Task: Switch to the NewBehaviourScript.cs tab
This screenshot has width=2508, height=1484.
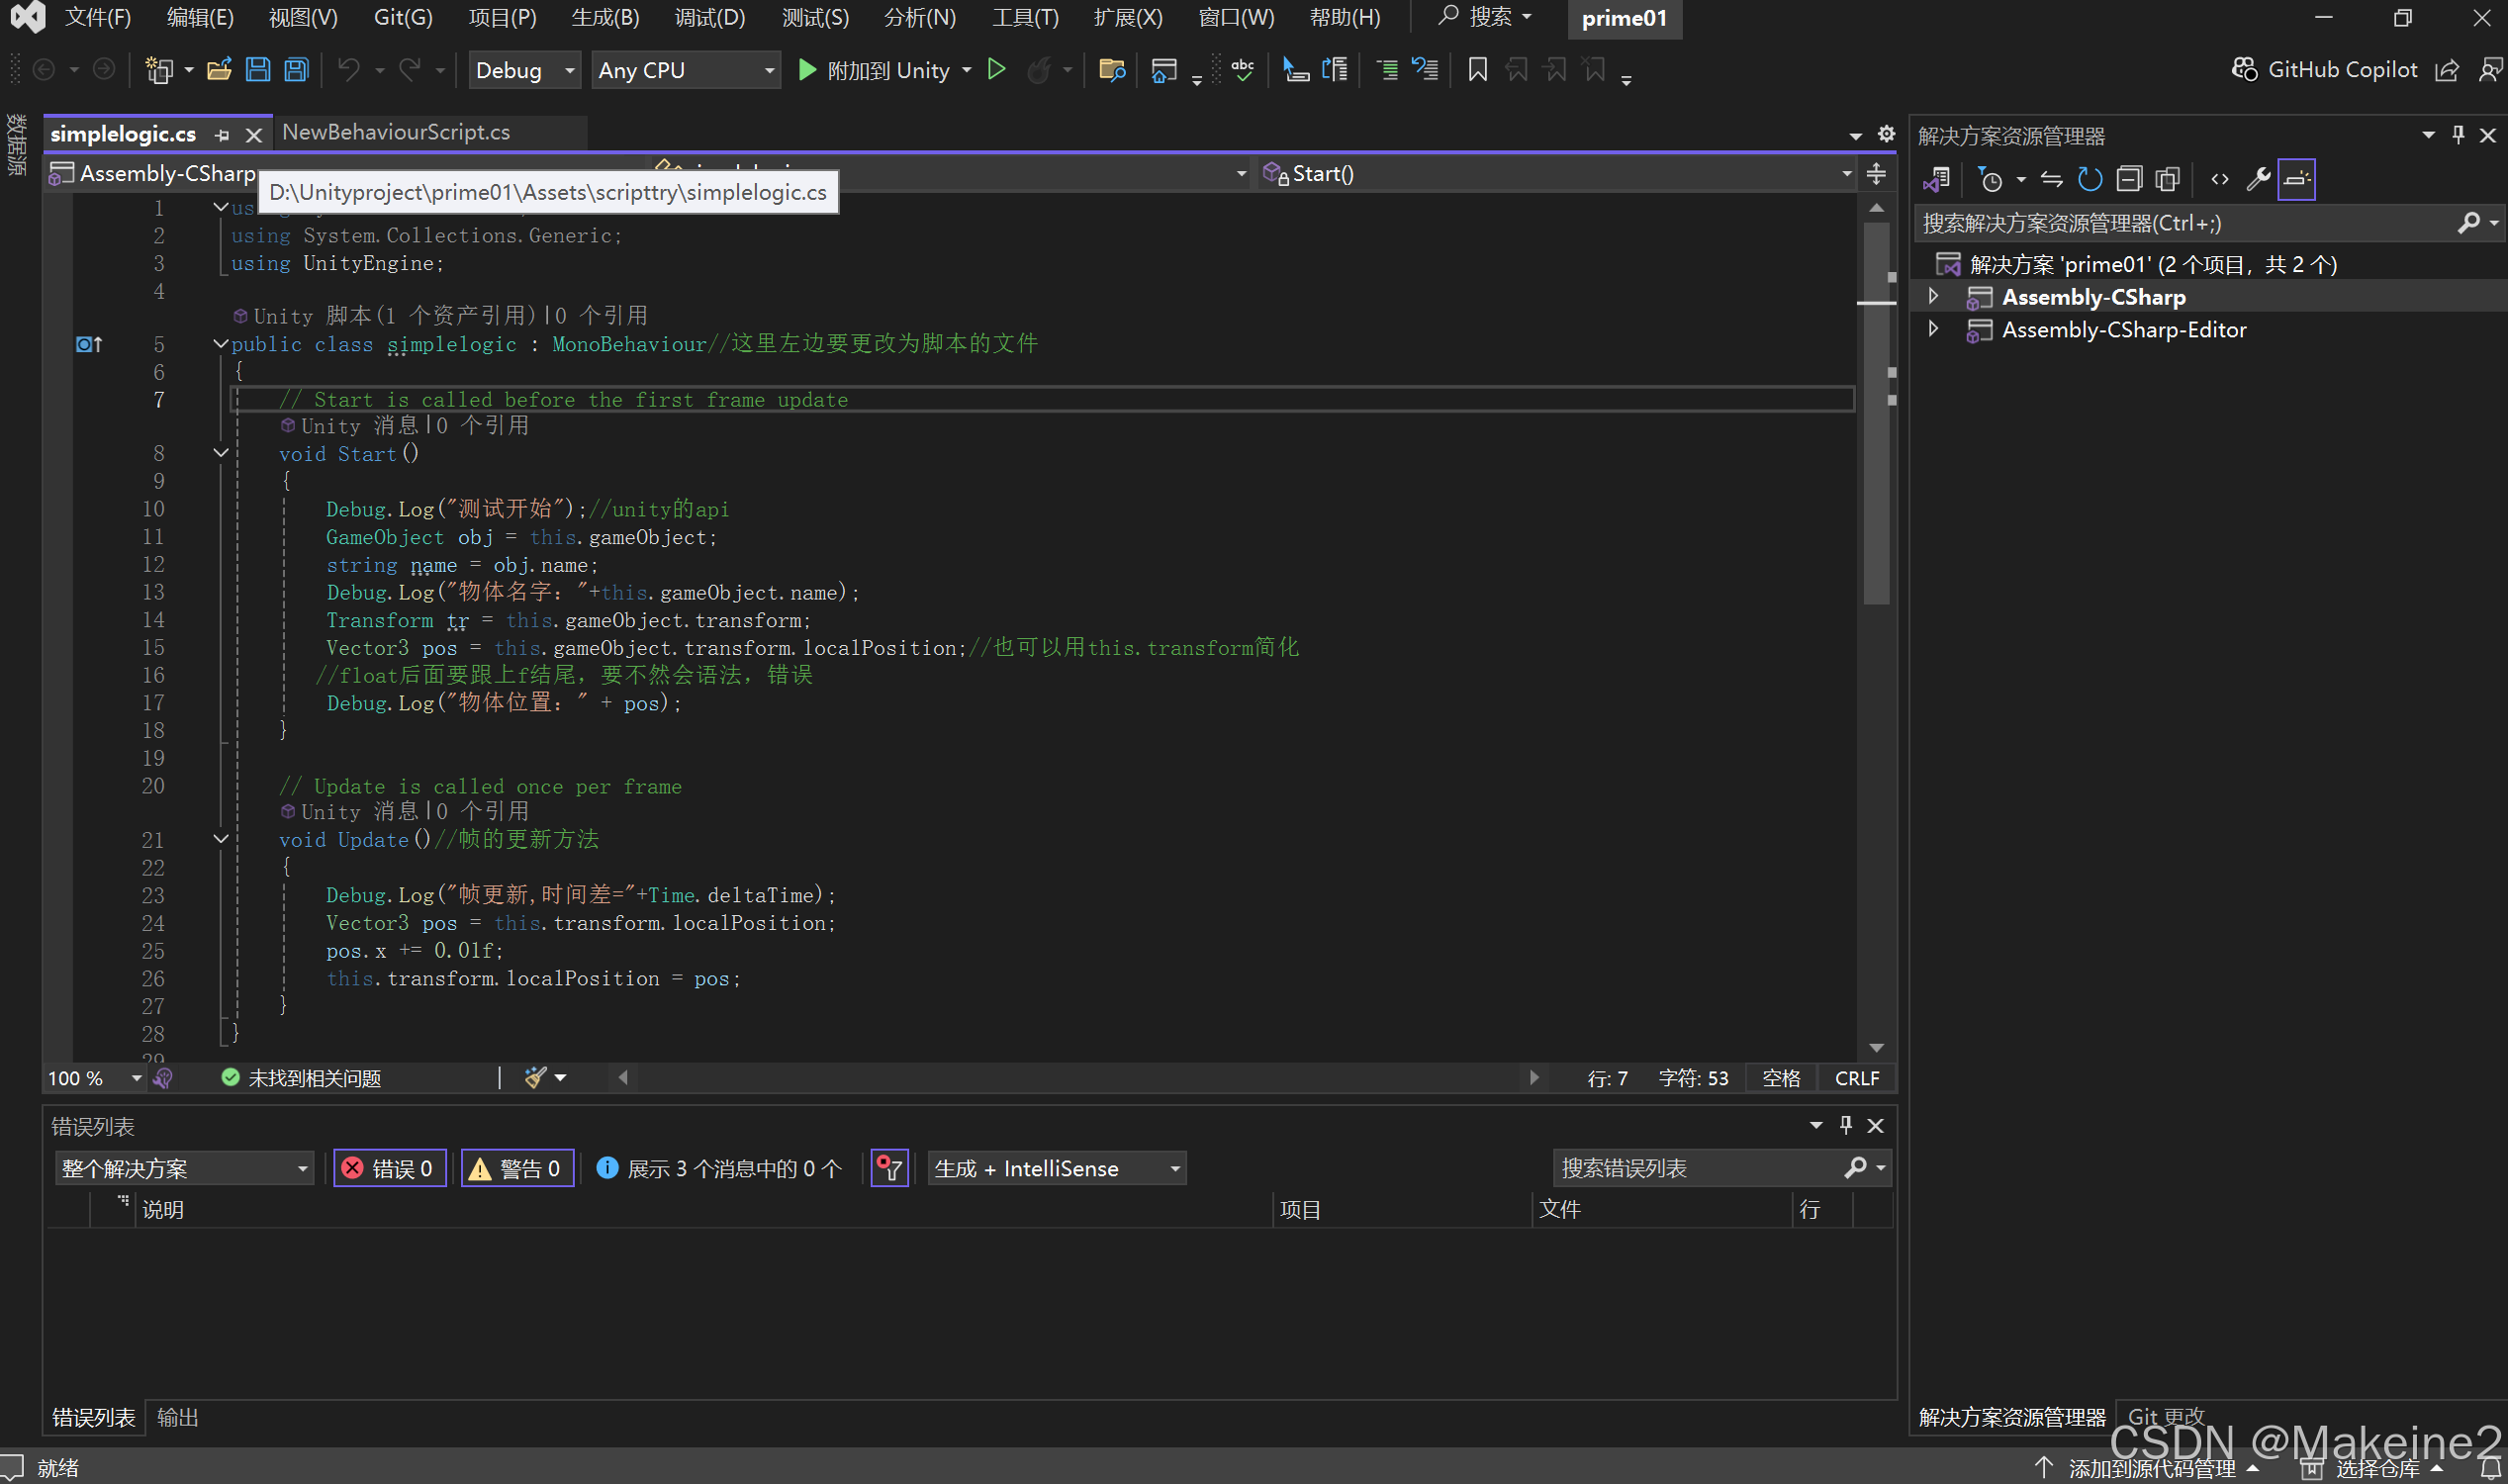Action: (396, 132)
